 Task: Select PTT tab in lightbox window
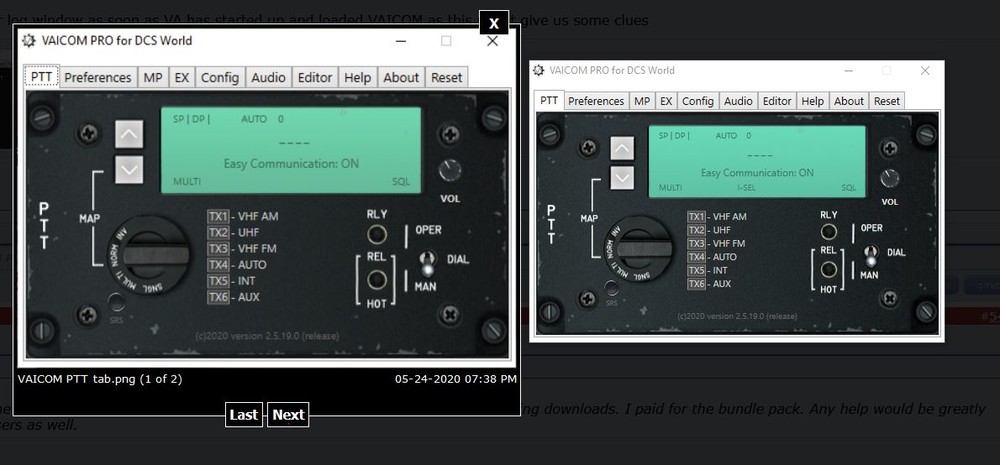coord(41,77)
